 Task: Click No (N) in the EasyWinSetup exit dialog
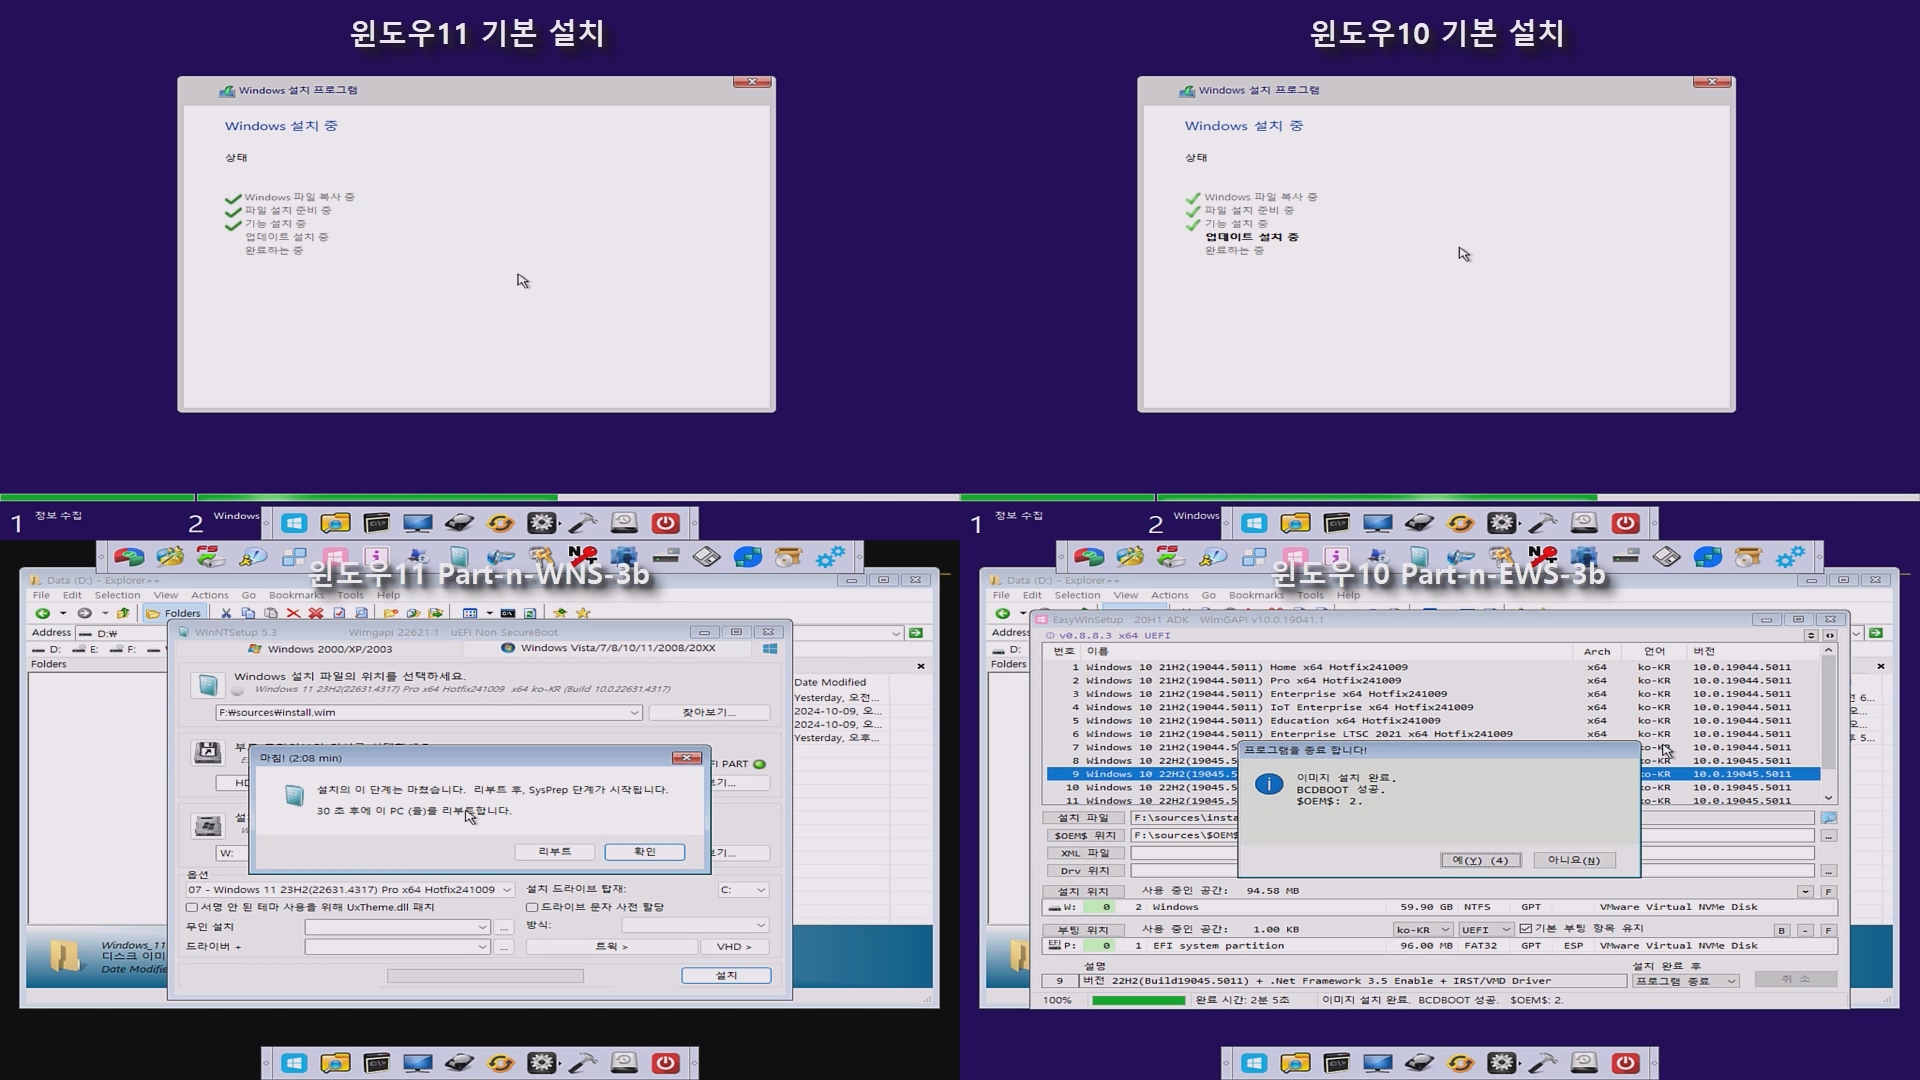click(1573, 860)
